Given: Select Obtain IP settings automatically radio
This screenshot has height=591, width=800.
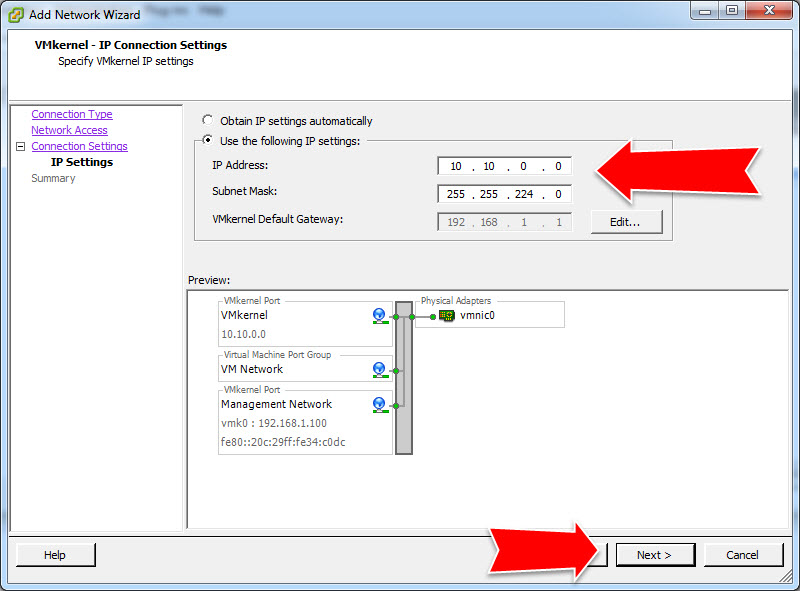Looking at the screenshot, I should click(207, 120).
